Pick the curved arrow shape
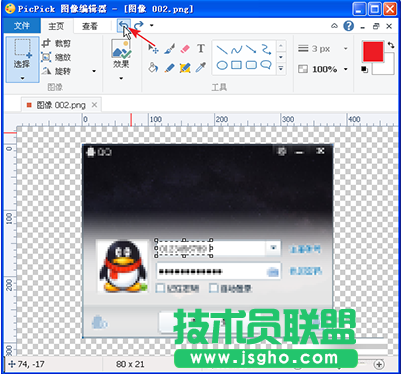This screenshot has width=401, height=374. (x=266, y=50)
